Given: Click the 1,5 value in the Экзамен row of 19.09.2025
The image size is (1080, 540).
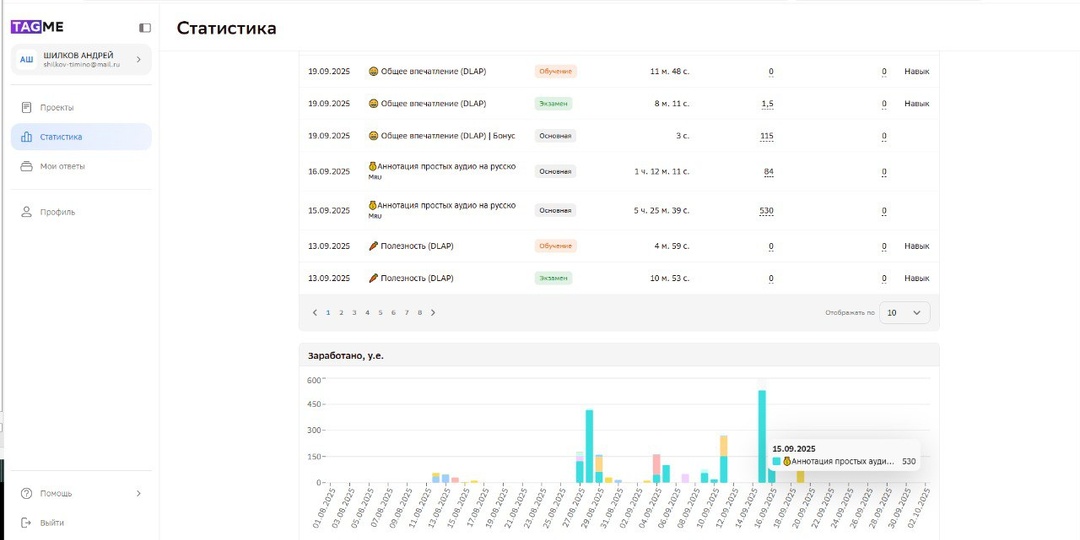Looking at the screenshot, I should (x=767, y=104).
